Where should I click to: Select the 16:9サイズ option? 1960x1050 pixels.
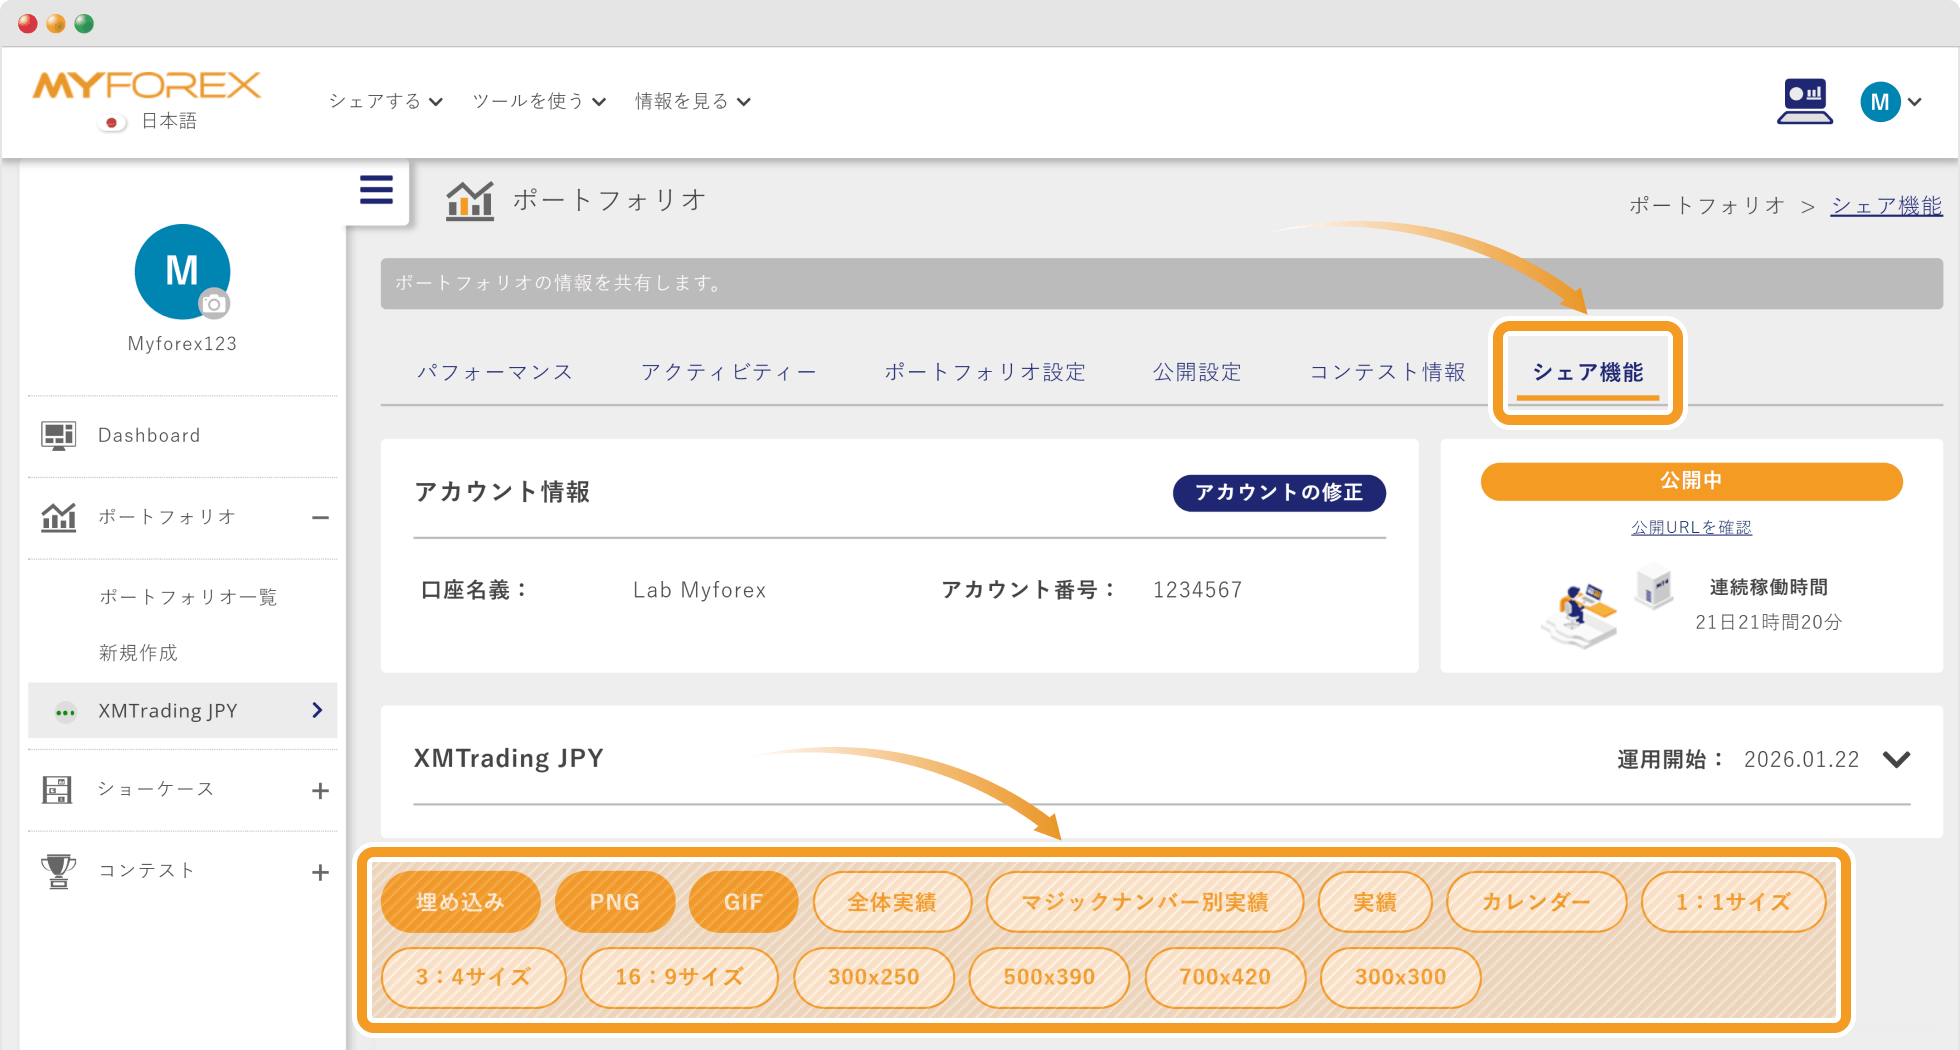point(679,977)
